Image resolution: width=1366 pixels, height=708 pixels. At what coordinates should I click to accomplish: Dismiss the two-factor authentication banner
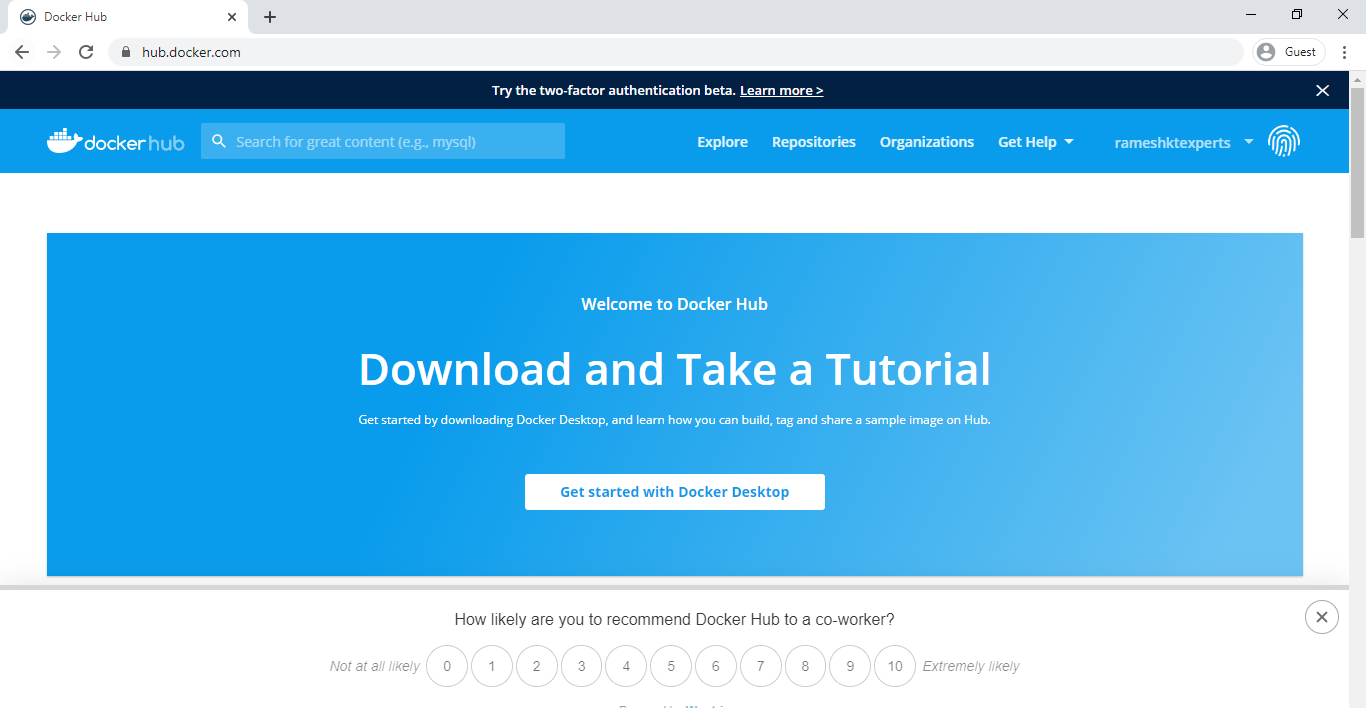pyautogui.click(x=1322, y=91)
